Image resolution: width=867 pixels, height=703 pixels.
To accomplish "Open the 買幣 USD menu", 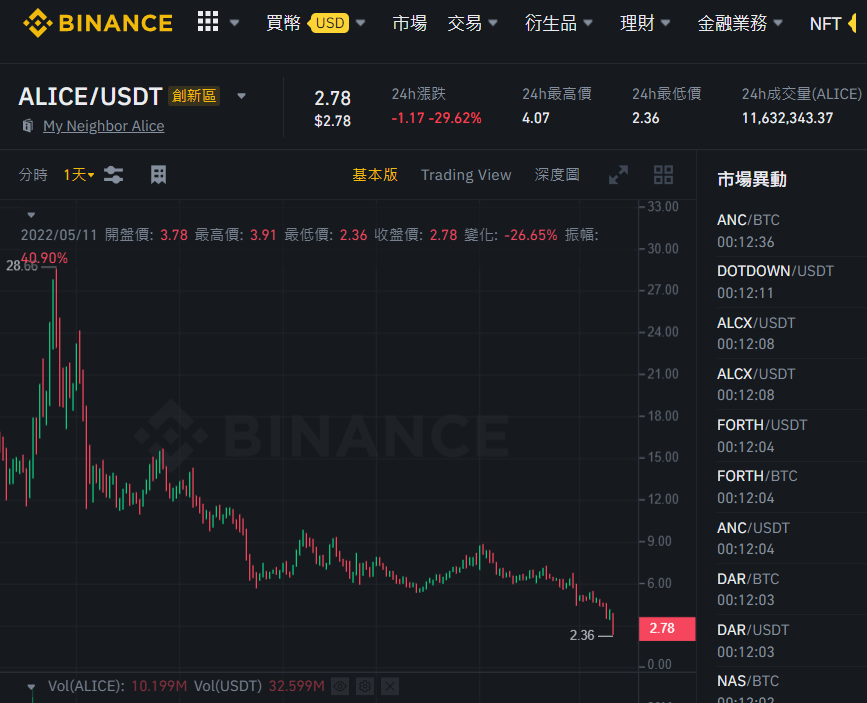I will point(315,23).
